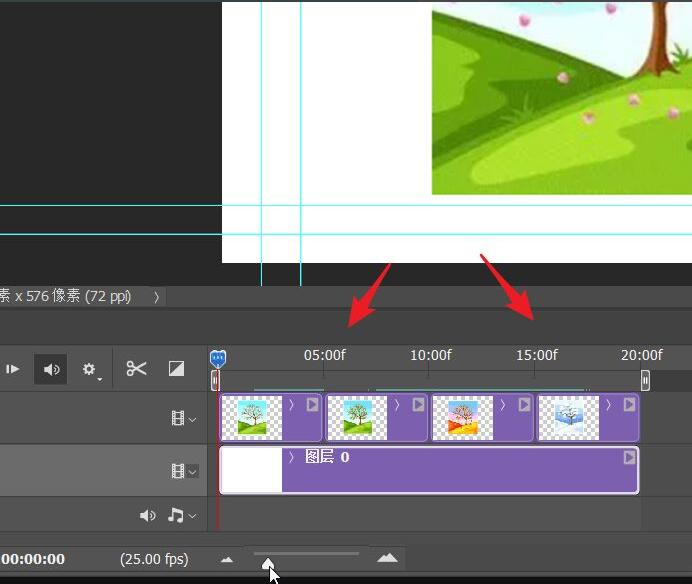The width and height of the screenshot is (692, 584).
Task: Open motion panel of first clip
Action: pyautogui.click(x=312, y=404)
